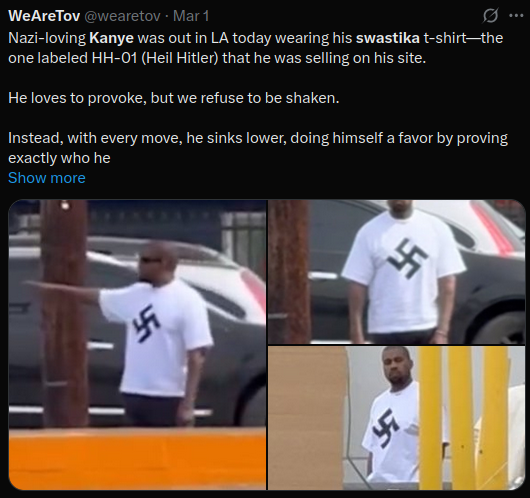Click the paragraph starting 'Instead, with every move'
The height and width of the screenshot is (498, 530).
(x=258, y=148)
